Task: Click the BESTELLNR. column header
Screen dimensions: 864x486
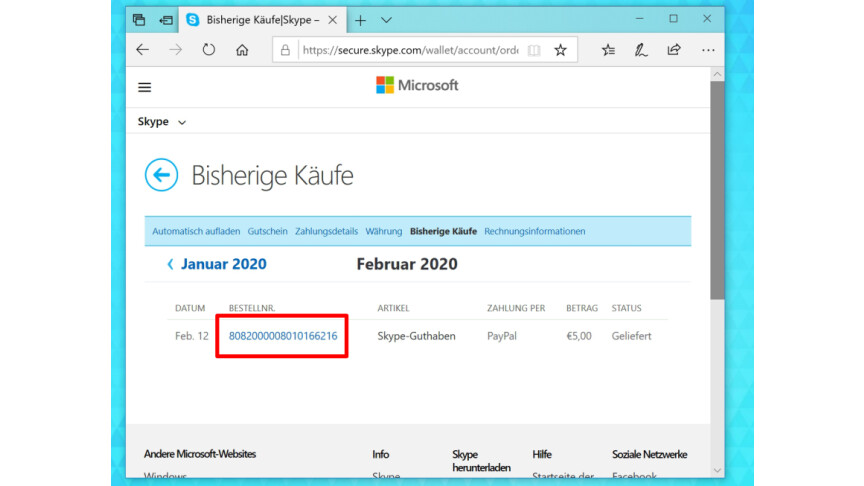Action: 252,308
